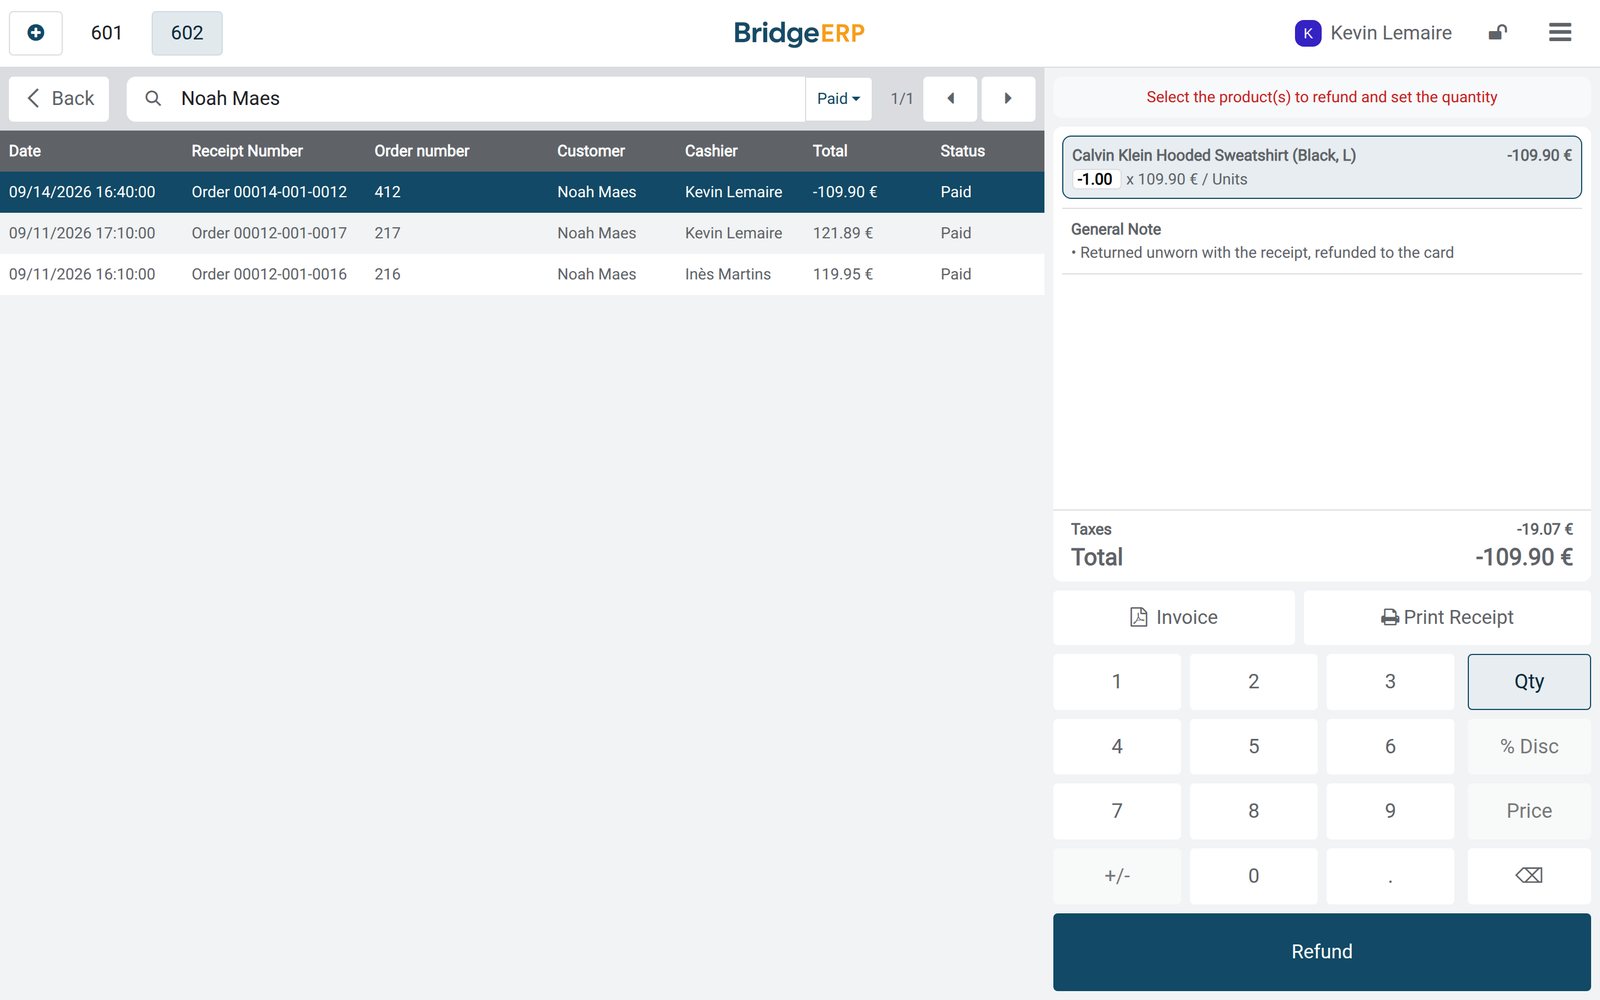Go back with the Back button
This screenshot has height=1000, width=1600.
pos(59,99)
